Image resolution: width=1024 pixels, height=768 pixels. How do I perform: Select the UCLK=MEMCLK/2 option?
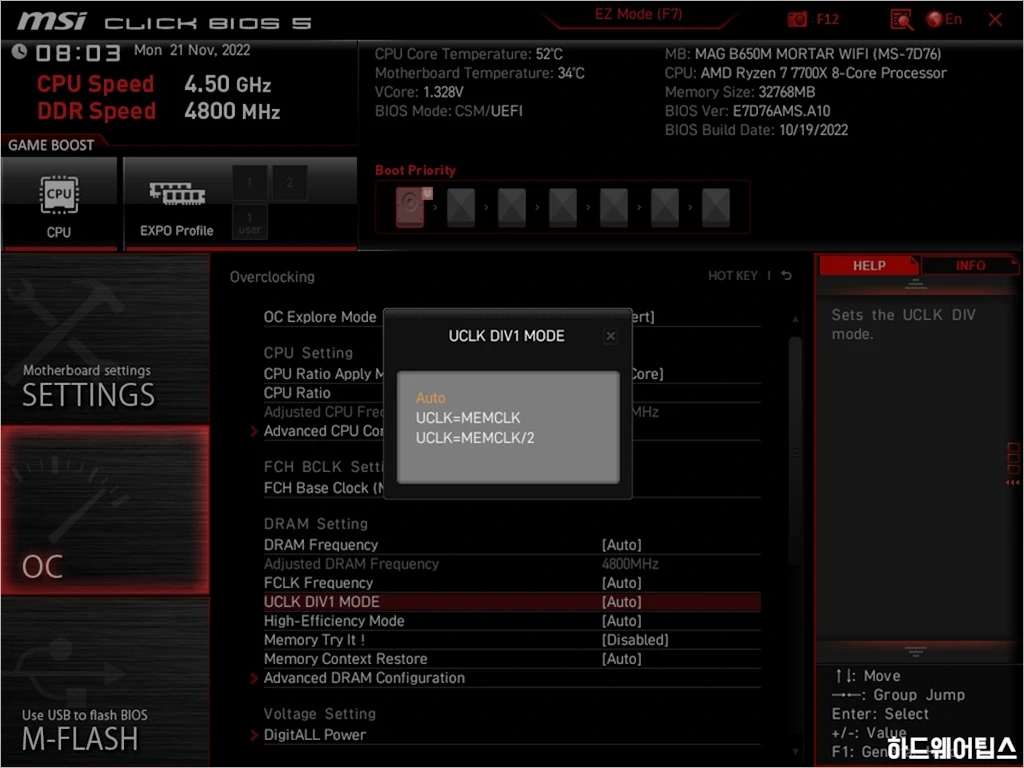click(475, 438)
